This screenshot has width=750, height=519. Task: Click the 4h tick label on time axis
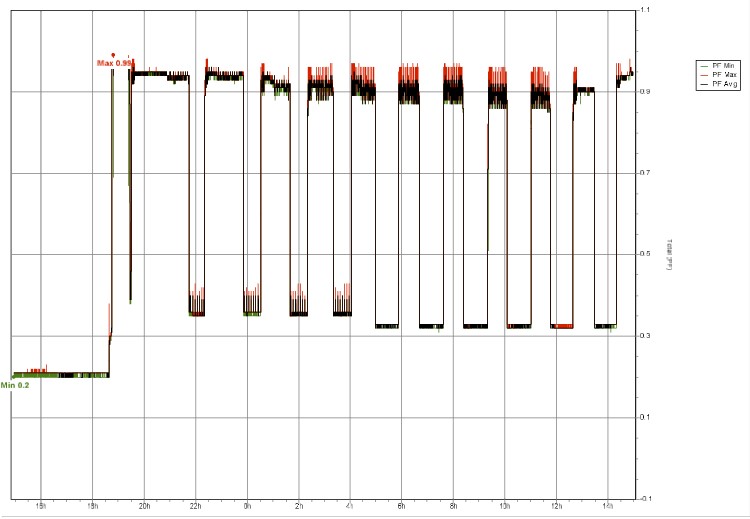point(350,507)
